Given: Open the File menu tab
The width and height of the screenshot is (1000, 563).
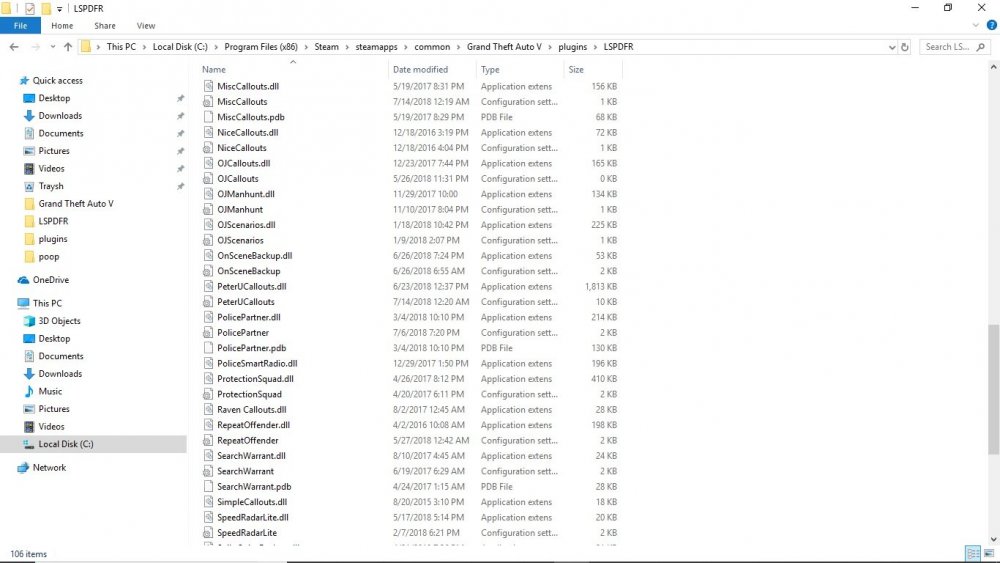Looking at the screenshot, I should [x=20, y=26].
